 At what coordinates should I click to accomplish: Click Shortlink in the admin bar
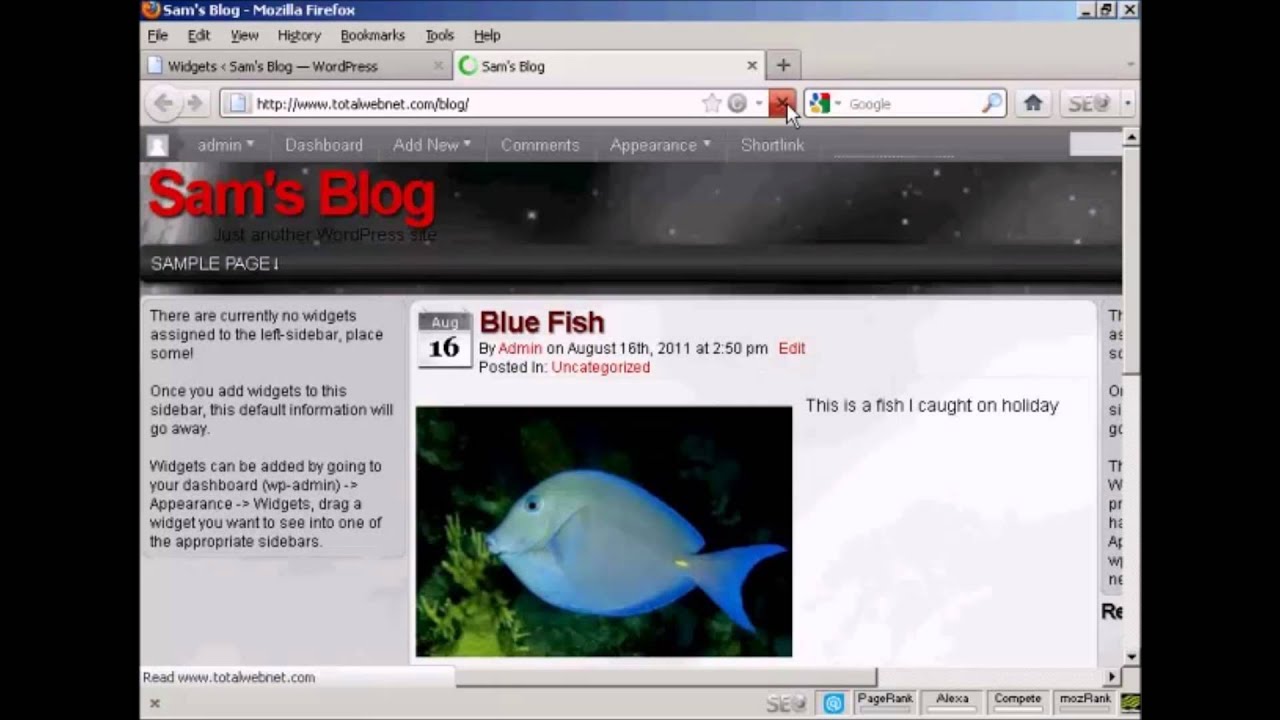pos(772,145)
